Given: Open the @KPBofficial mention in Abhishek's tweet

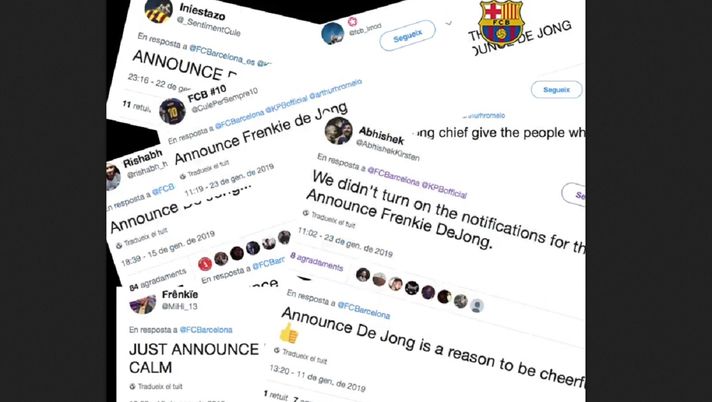Looking at the screenshot, I should click(x=444, y=190).
